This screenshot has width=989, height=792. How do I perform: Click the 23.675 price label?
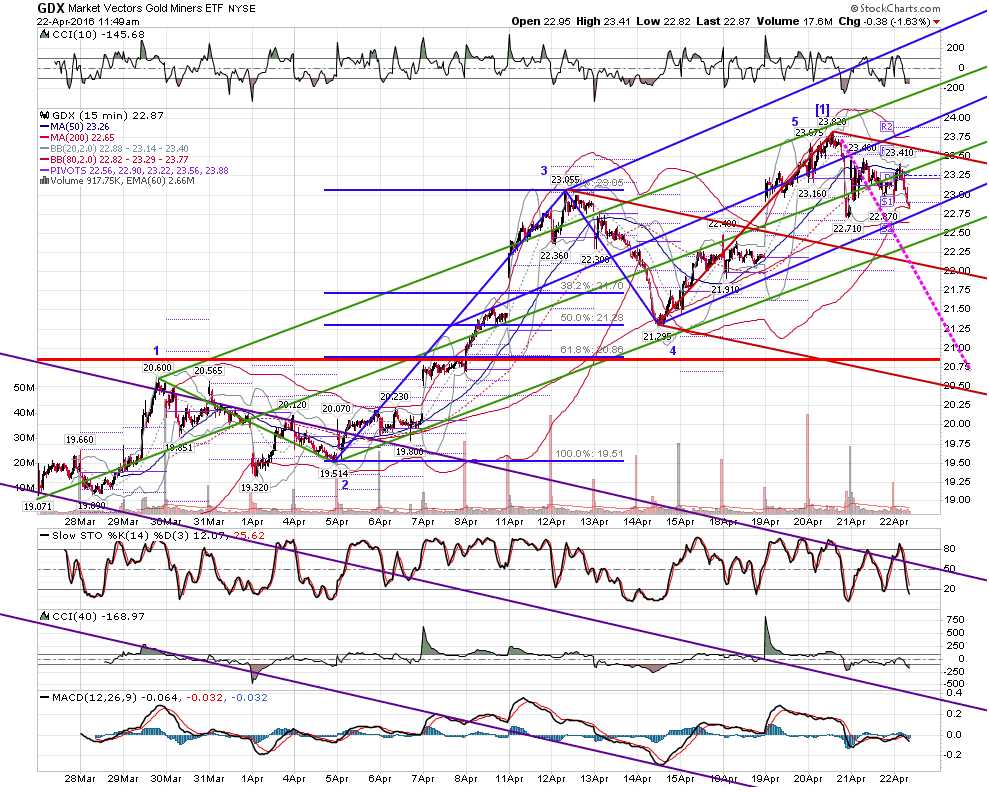coord(809,132)
